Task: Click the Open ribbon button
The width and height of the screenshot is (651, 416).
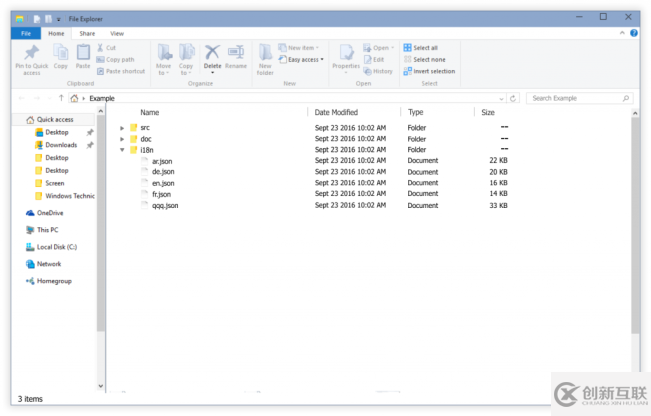Action: (x=378, y=48)
